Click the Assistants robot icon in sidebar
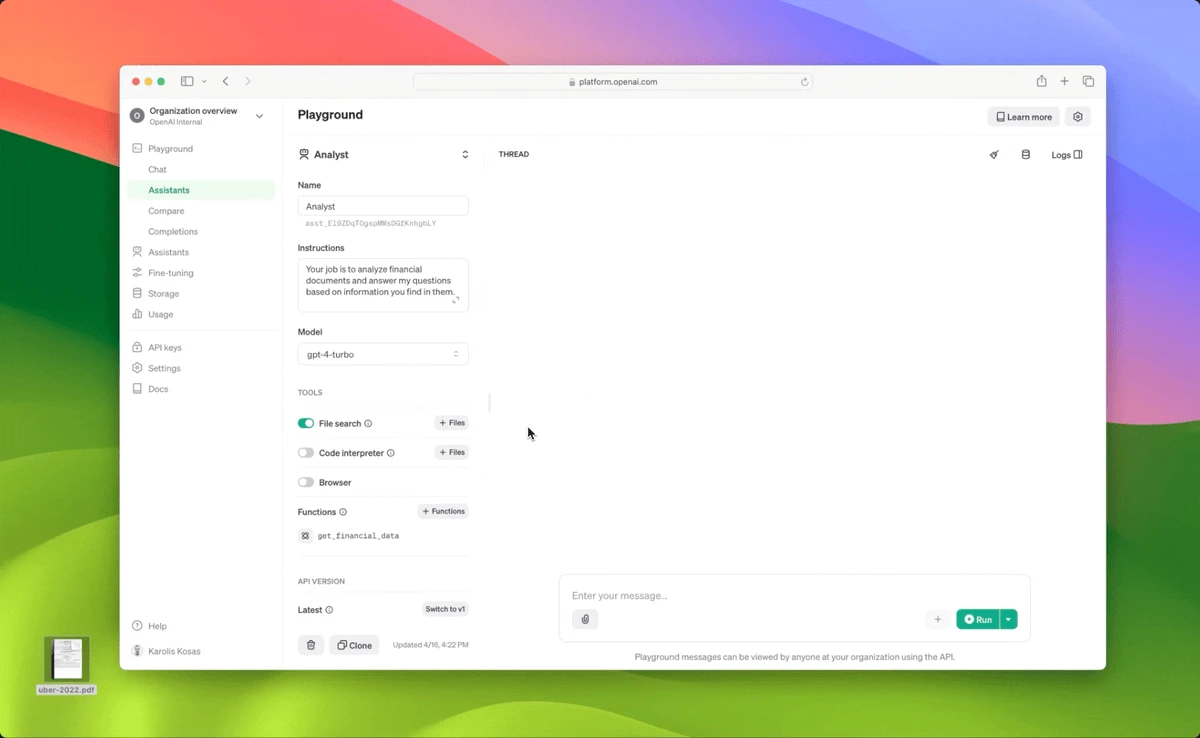The height and width of the screenshot is (738, 1200). point(138,252)
